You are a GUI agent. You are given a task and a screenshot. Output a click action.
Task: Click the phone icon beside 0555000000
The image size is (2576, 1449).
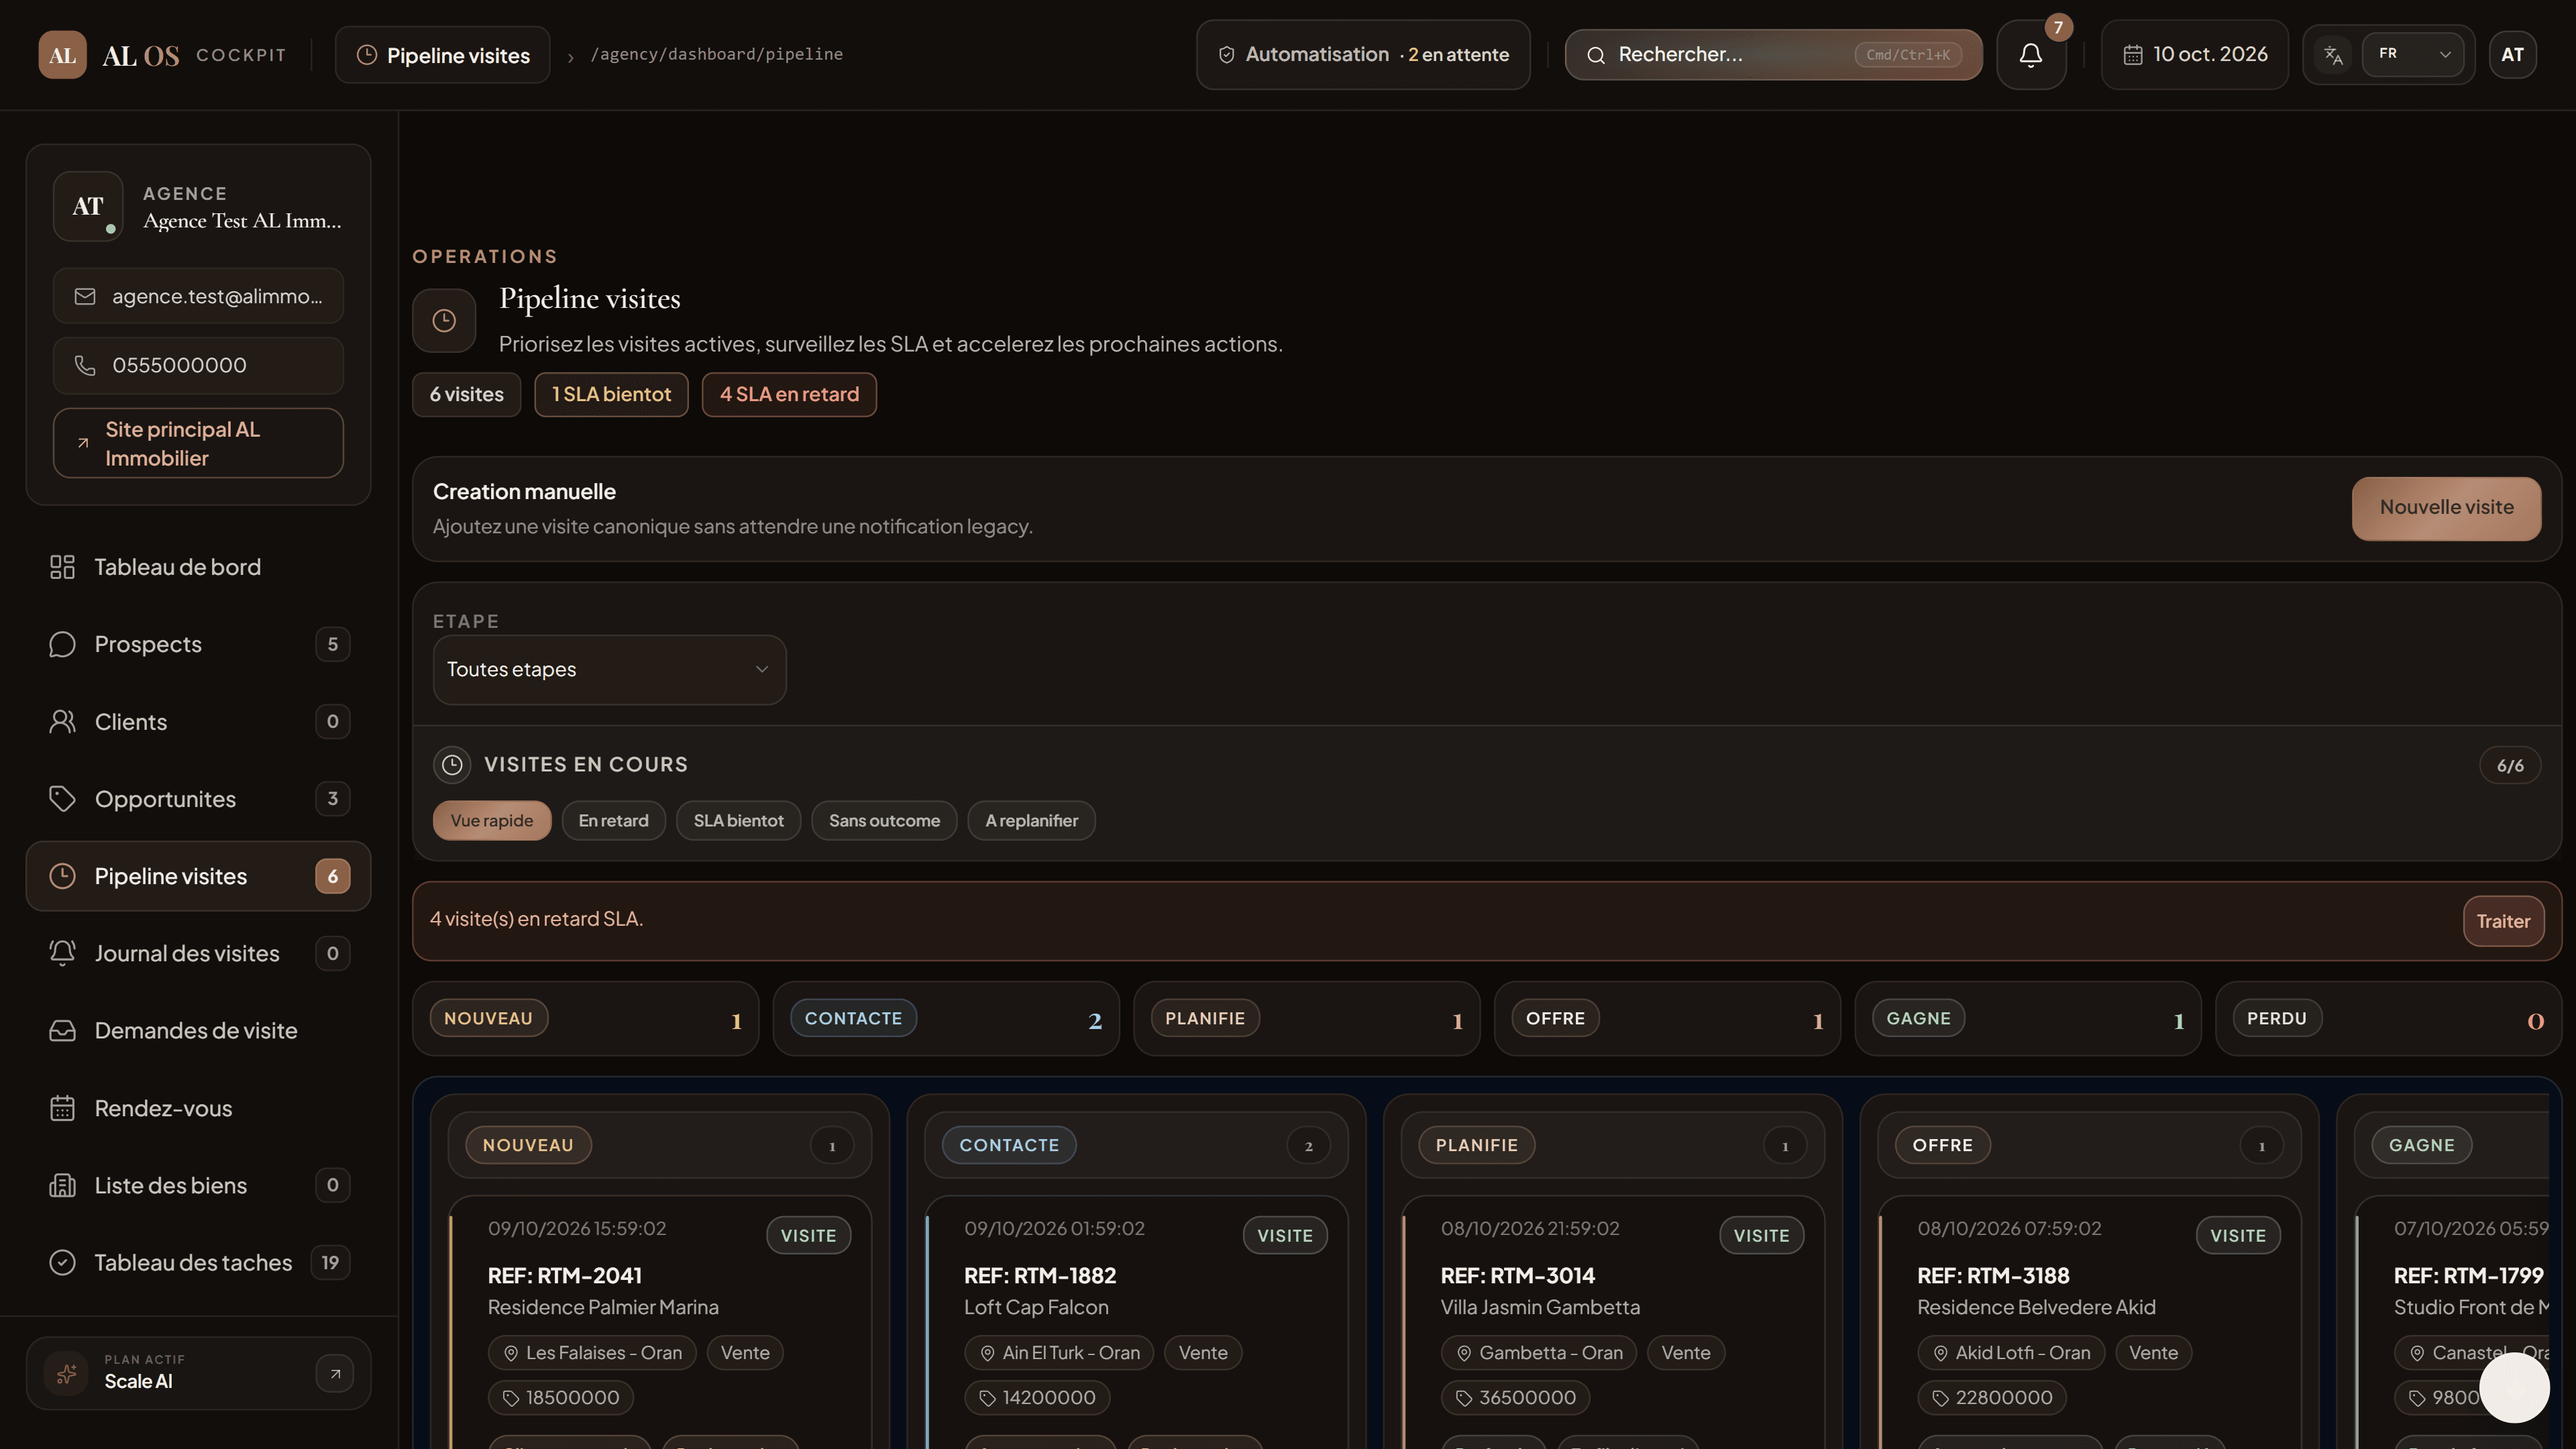(x=85, y=366)
